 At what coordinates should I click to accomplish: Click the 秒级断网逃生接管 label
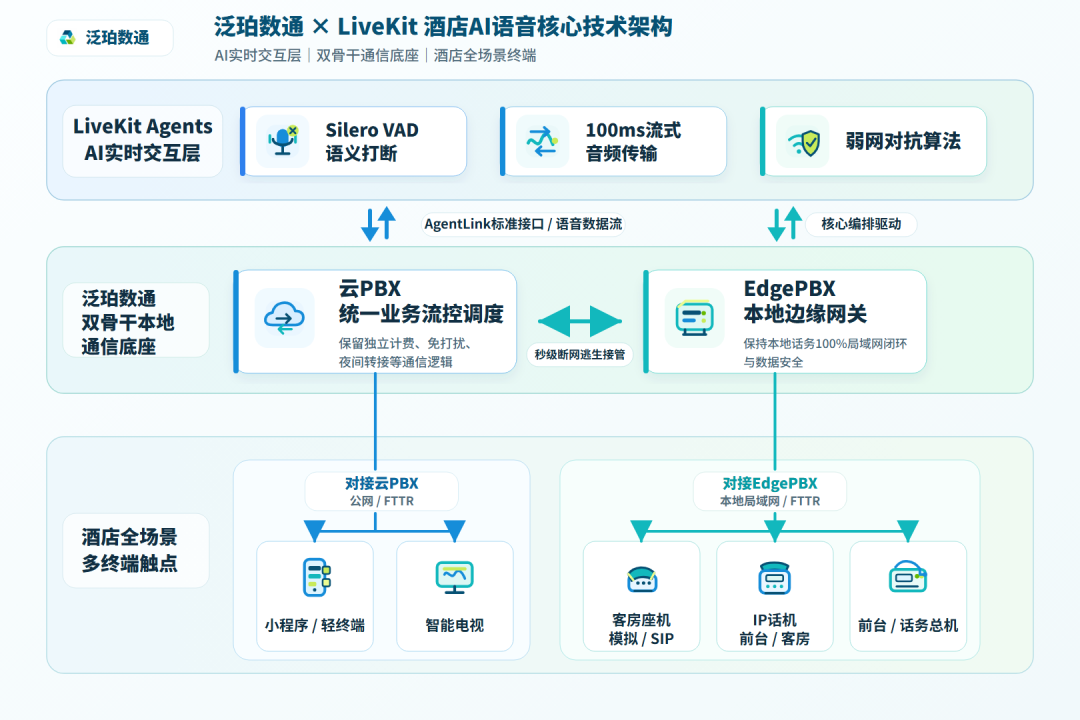coord(580,354)
